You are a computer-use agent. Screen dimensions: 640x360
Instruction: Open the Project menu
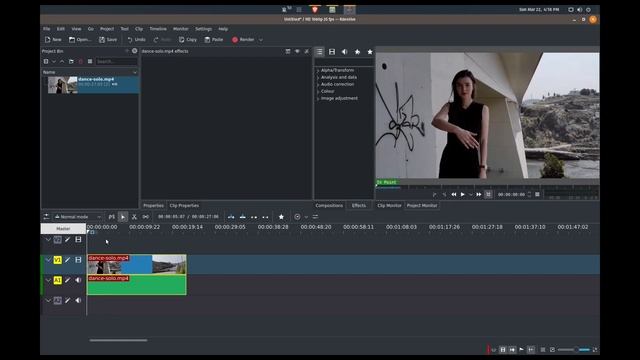click(x=107, y=29)
